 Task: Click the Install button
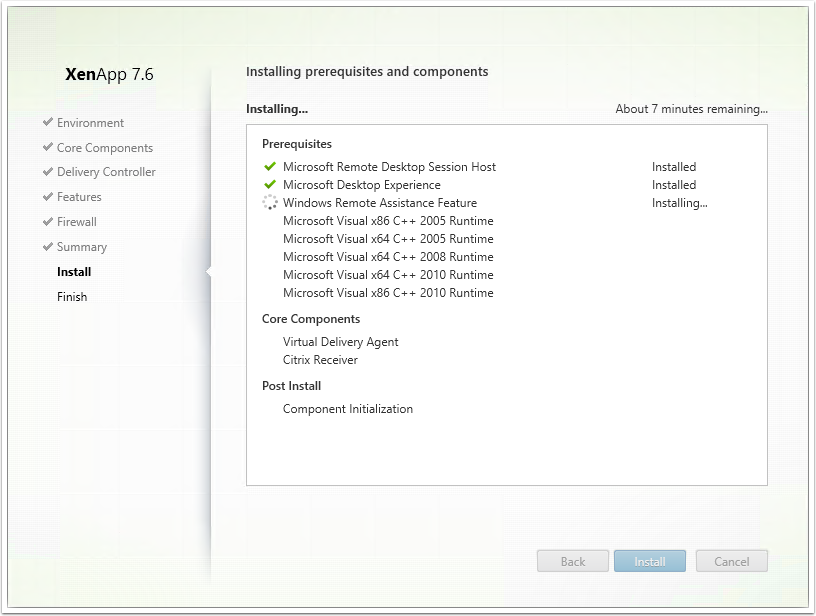coord(649,561)
